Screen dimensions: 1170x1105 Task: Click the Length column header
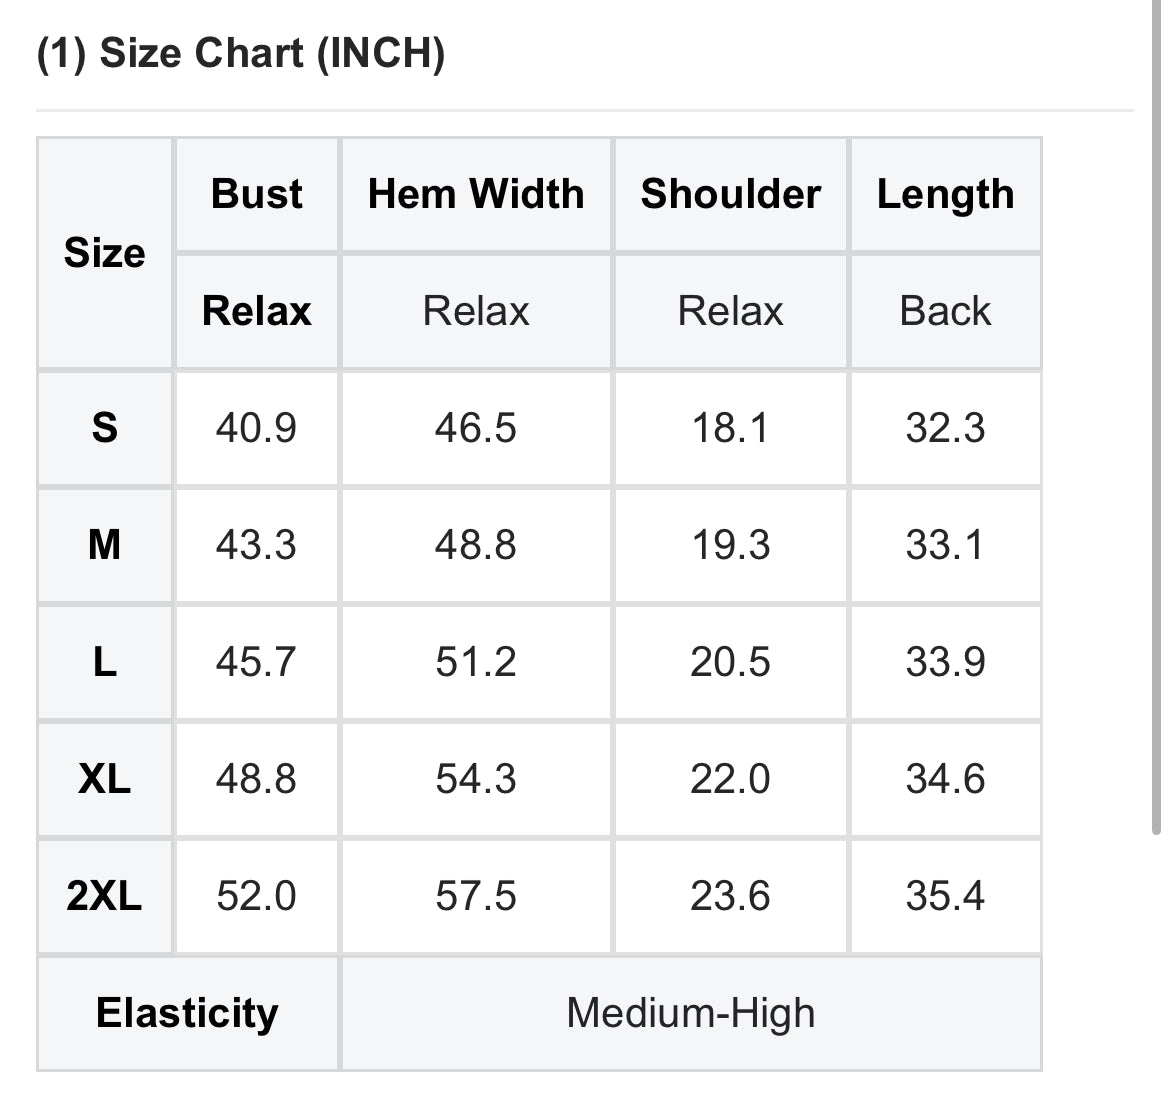click(x=945, y=194)
